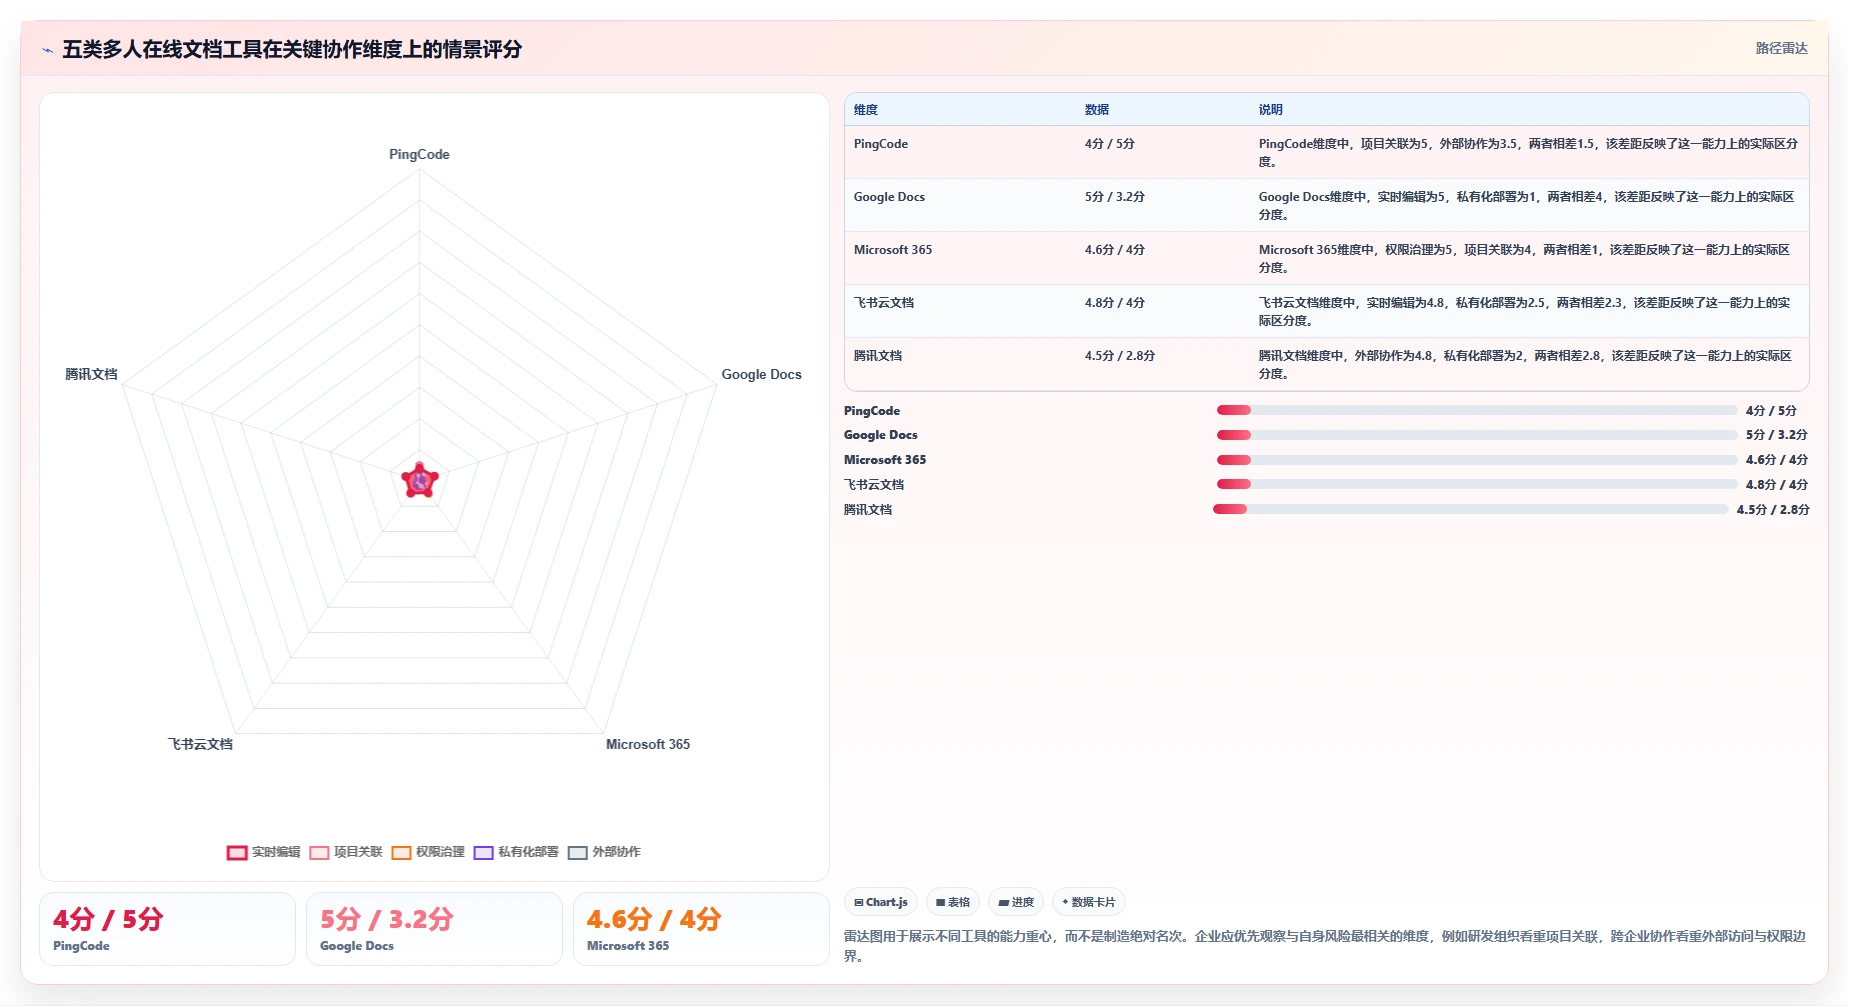1849x1006 pixels.
Task: Click the 数据 column header
Action: pyautogui.click(x=1097, y=110)
